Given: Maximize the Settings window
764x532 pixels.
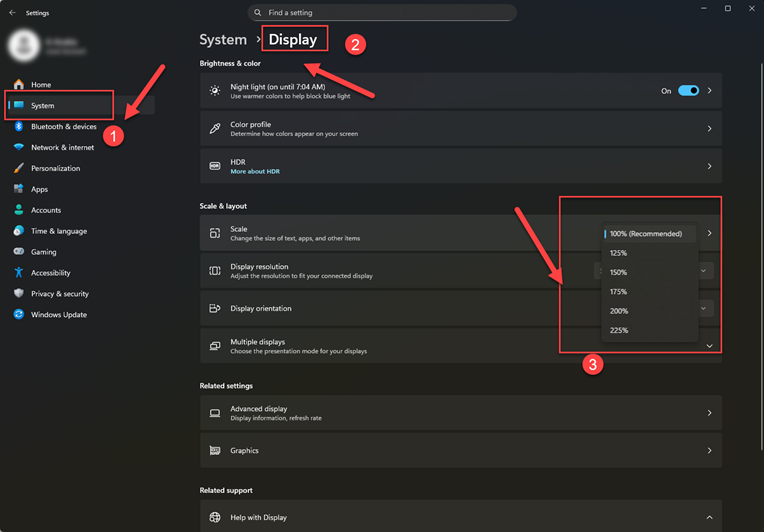Looking at the screenshot, I should click(x=727, y=8).
